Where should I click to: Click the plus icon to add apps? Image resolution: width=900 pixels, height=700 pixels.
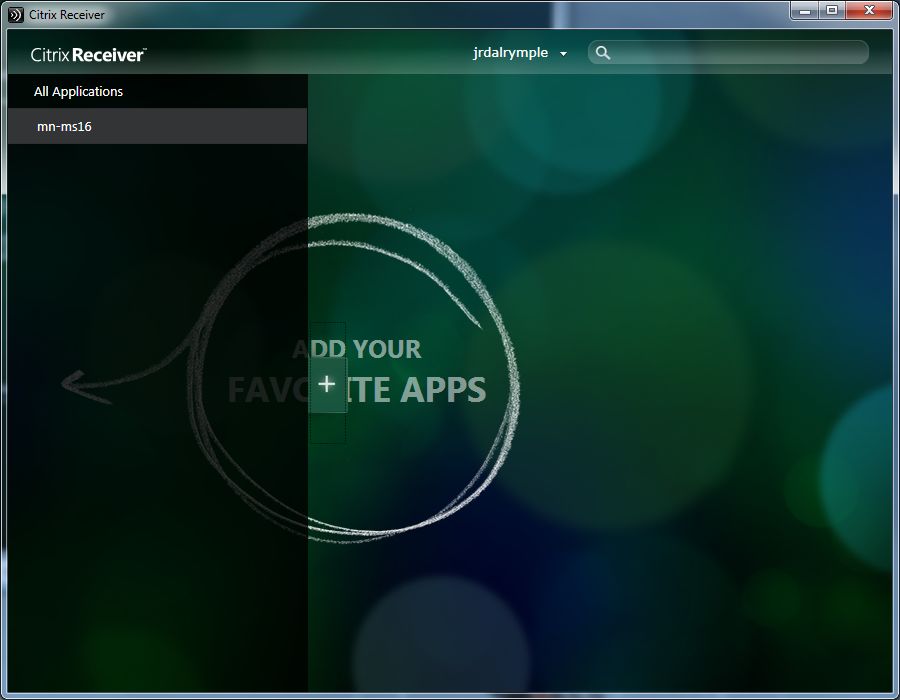point(327,384)
